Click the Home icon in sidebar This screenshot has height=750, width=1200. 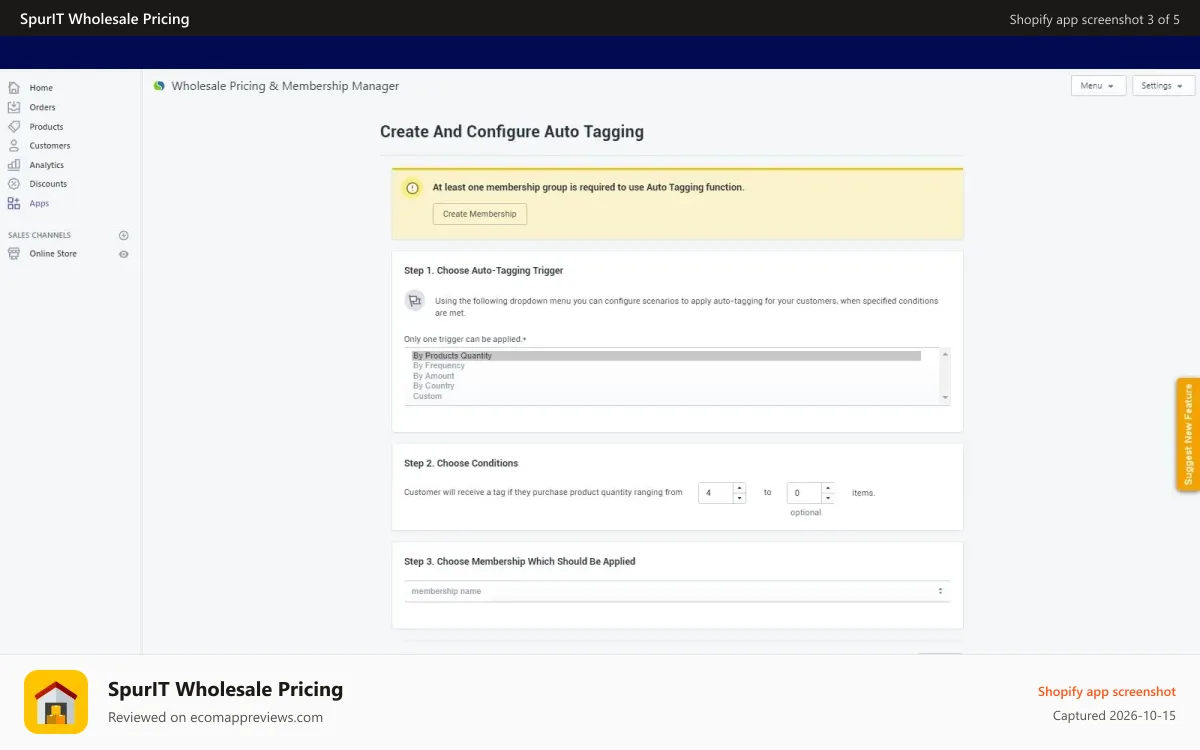[x=14, y=88]
